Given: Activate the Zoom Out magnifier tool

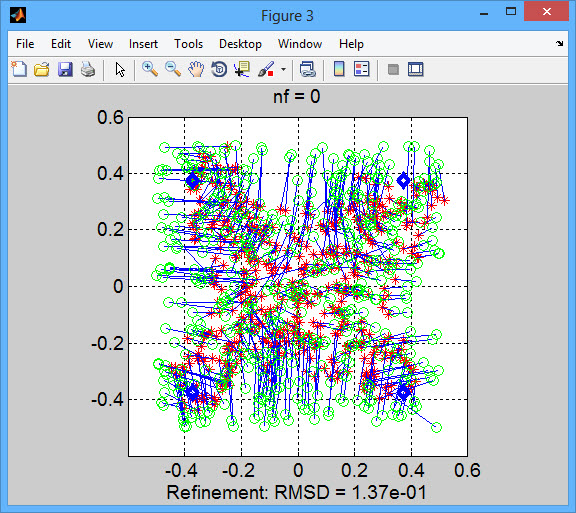Looking at the screenshot, I should [x=173, y=69].
